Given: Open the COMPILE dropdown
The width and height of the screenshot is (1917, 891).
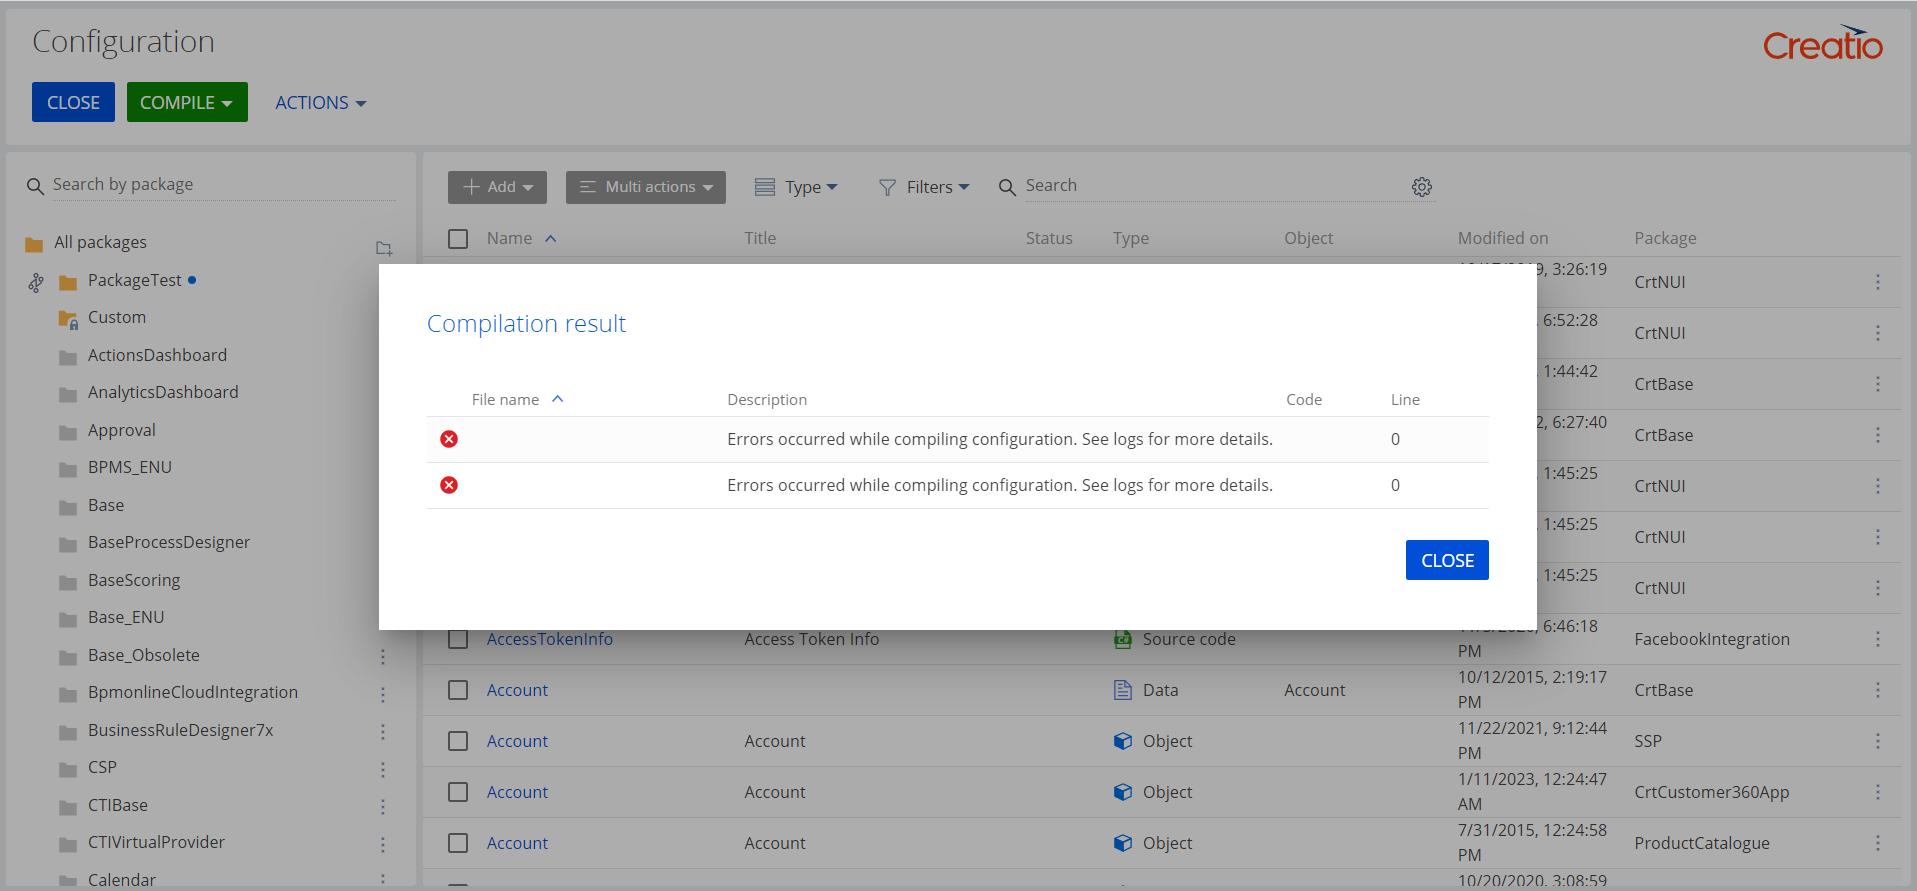Looking at the screenshot, I should click(x=187, y=103).
